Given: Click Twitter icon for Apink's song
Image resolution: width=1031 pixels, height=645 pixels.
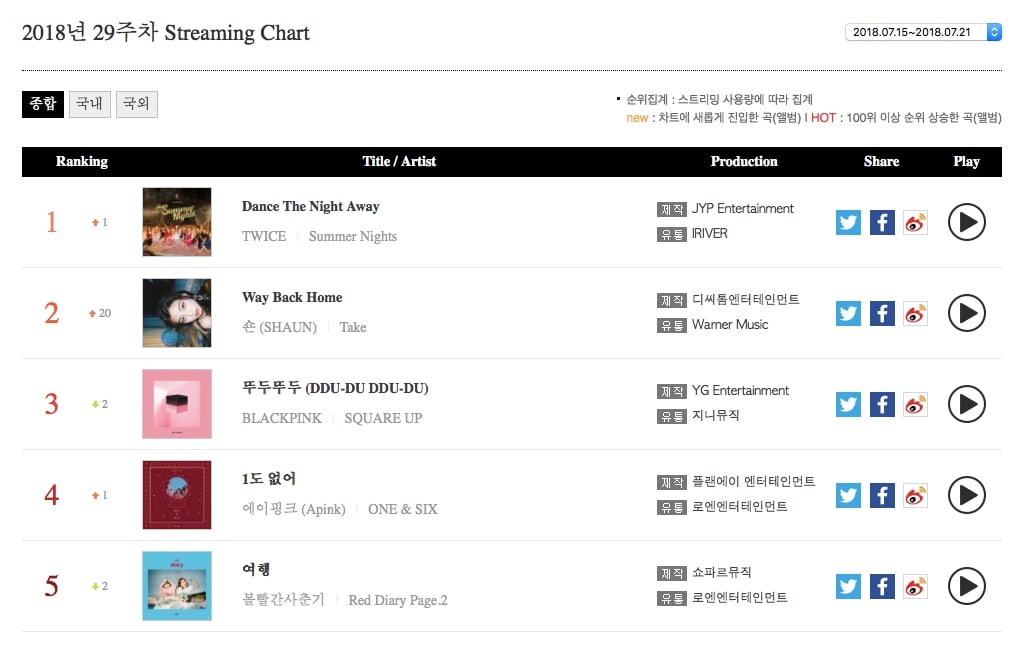Looking at the screenshot, I should [848, 495].
